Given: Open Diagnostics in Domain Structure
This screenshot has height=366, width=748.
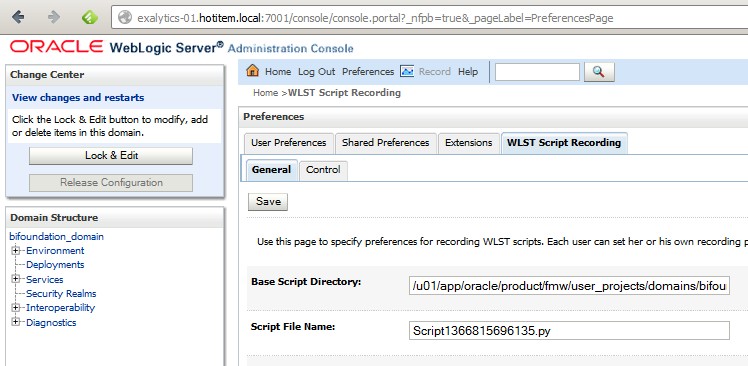Looking at the screenshot, I should 51,323.
